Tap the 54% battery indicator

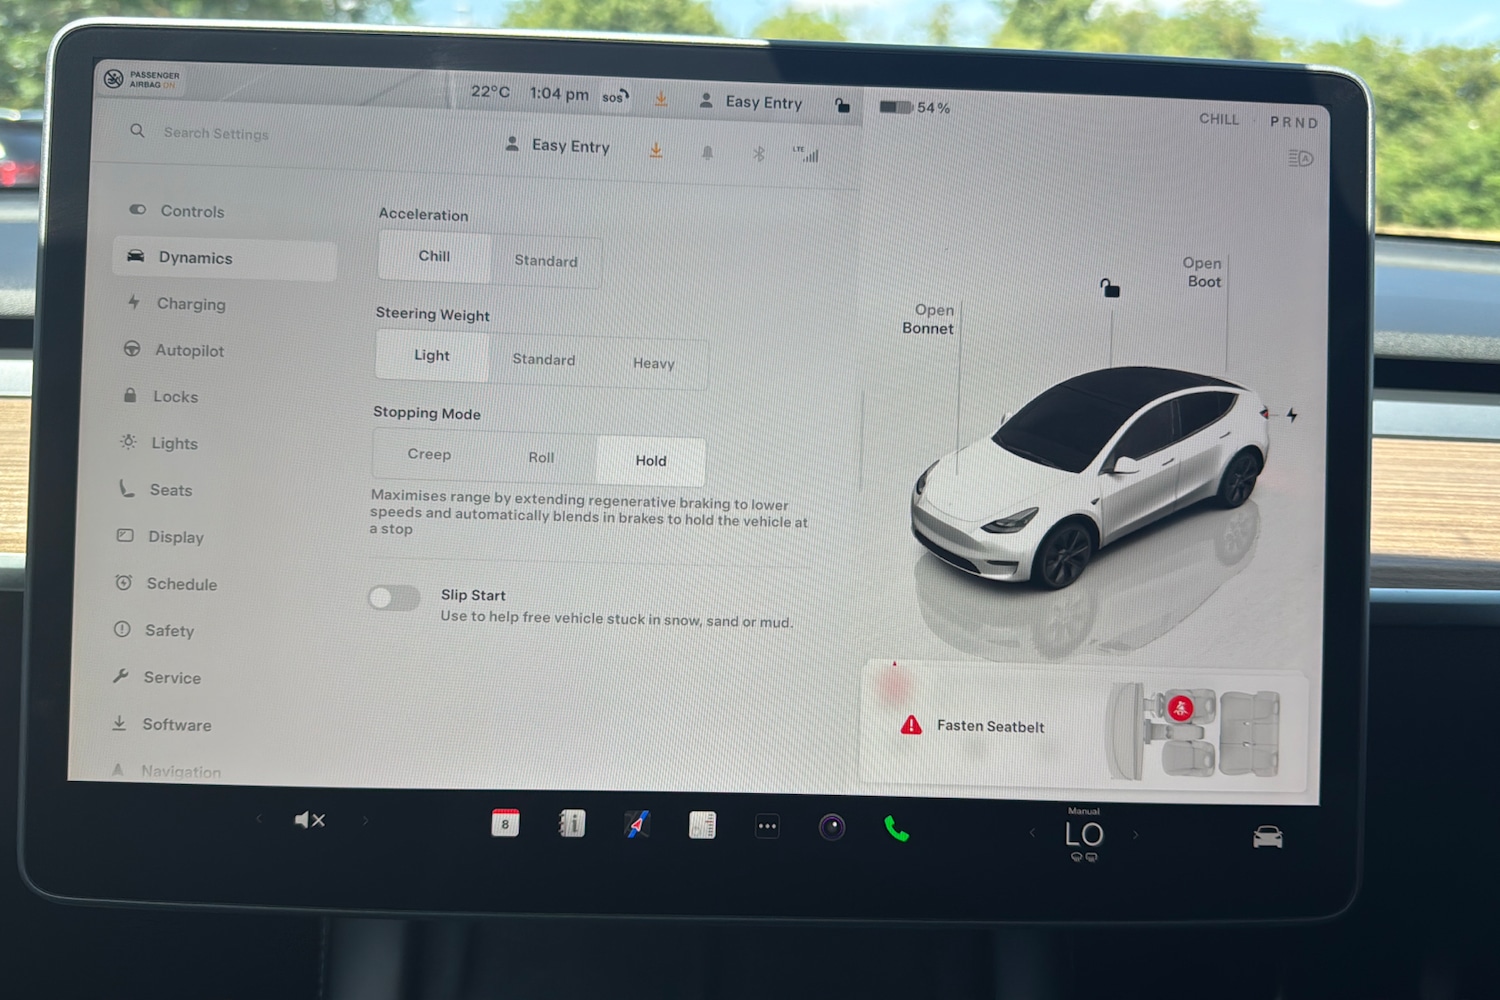[x=914, y=107]
